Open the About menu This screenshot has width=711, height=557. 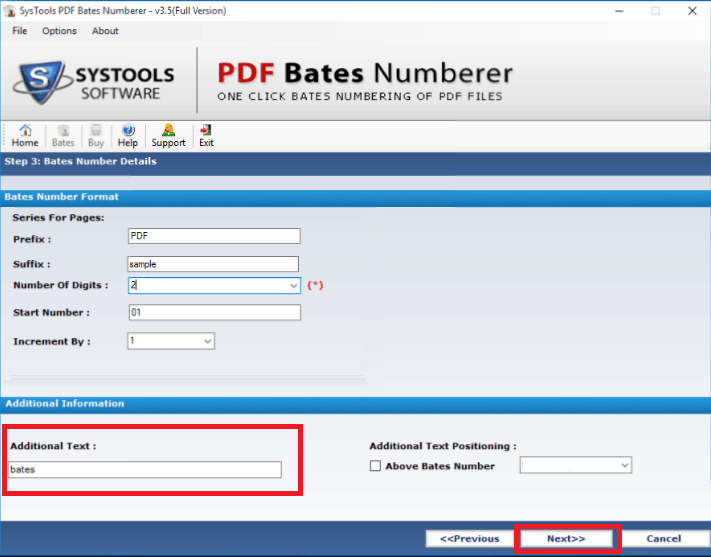click(105, 31)
